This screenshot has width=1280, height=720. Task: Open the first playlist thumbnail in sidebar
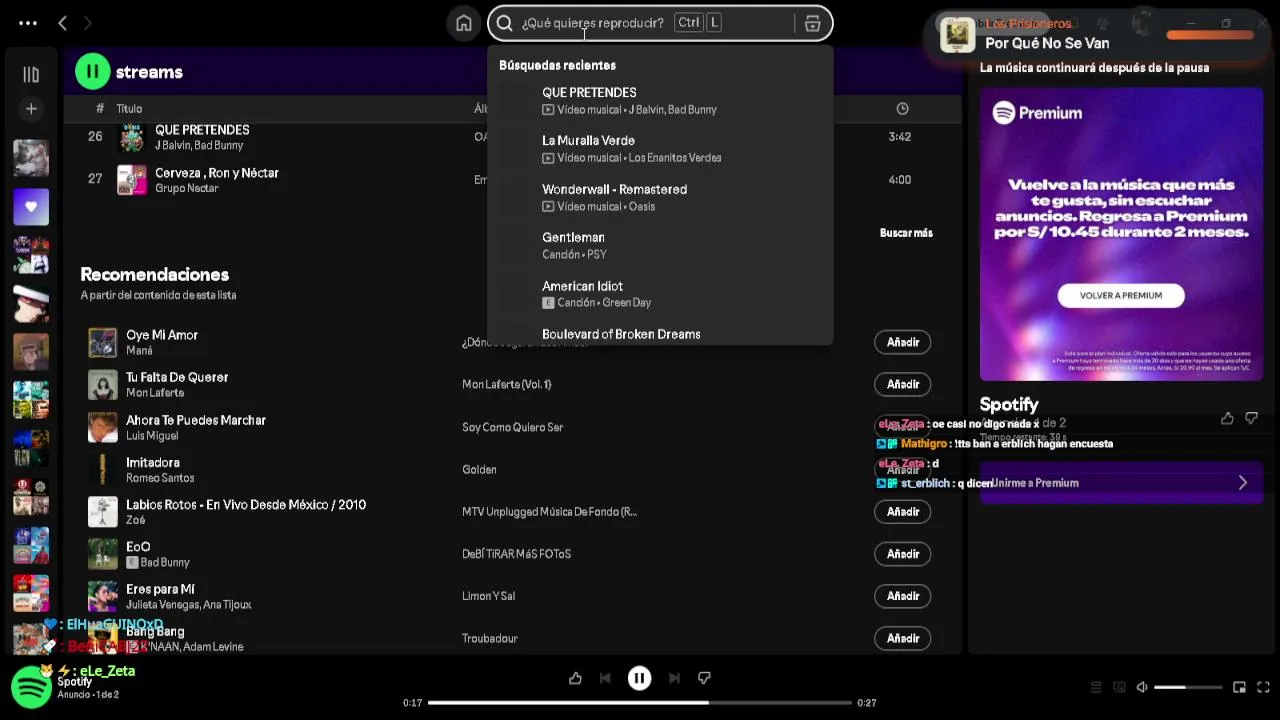pos(31,158)
